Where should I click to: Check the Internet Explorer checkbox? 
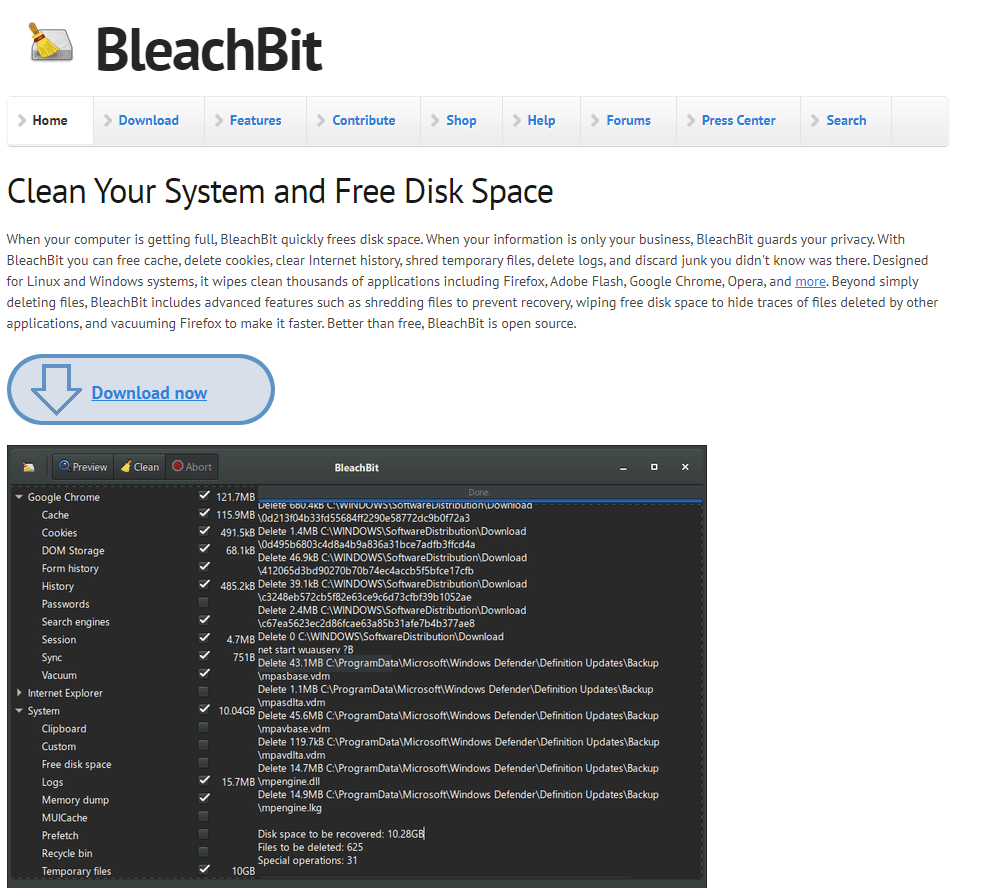pyautogui.click(x=203, y=692)
